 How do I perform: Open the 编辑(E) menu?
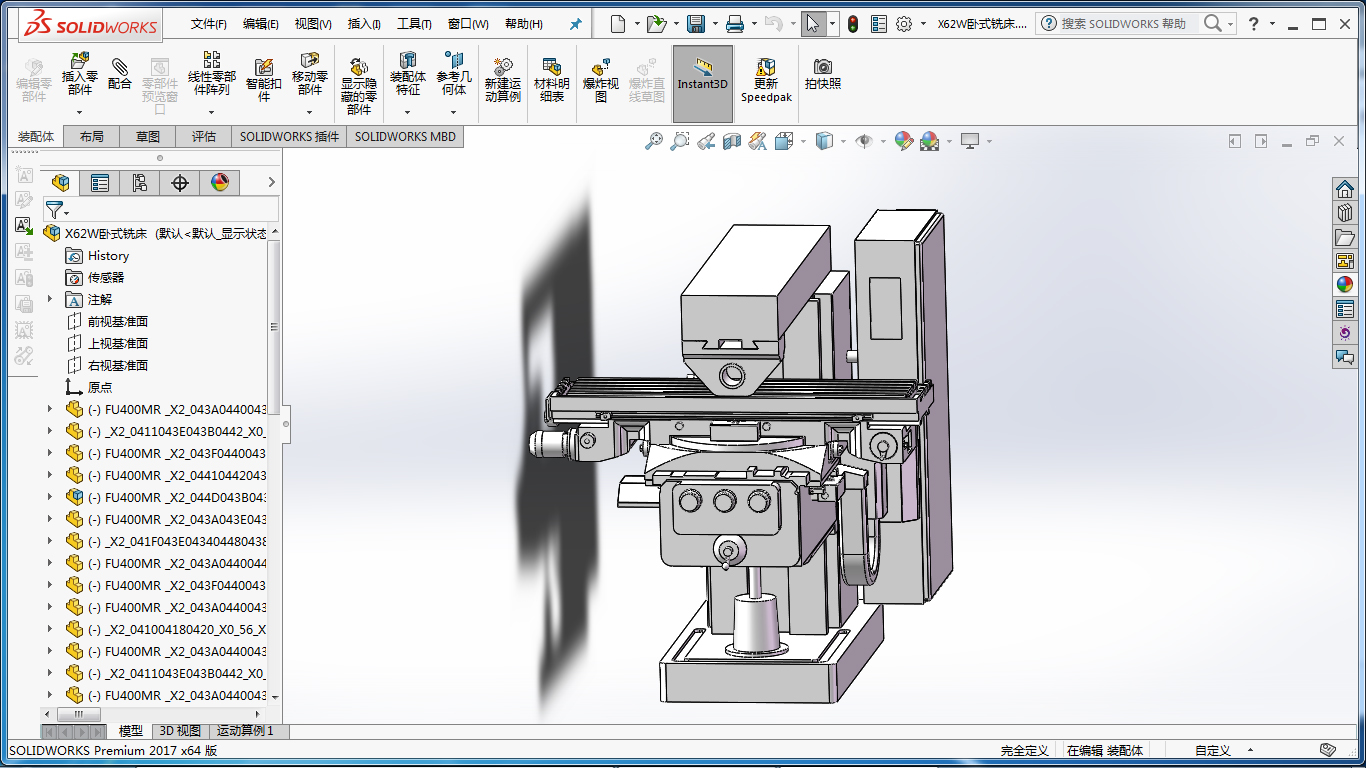coord(261,24)
